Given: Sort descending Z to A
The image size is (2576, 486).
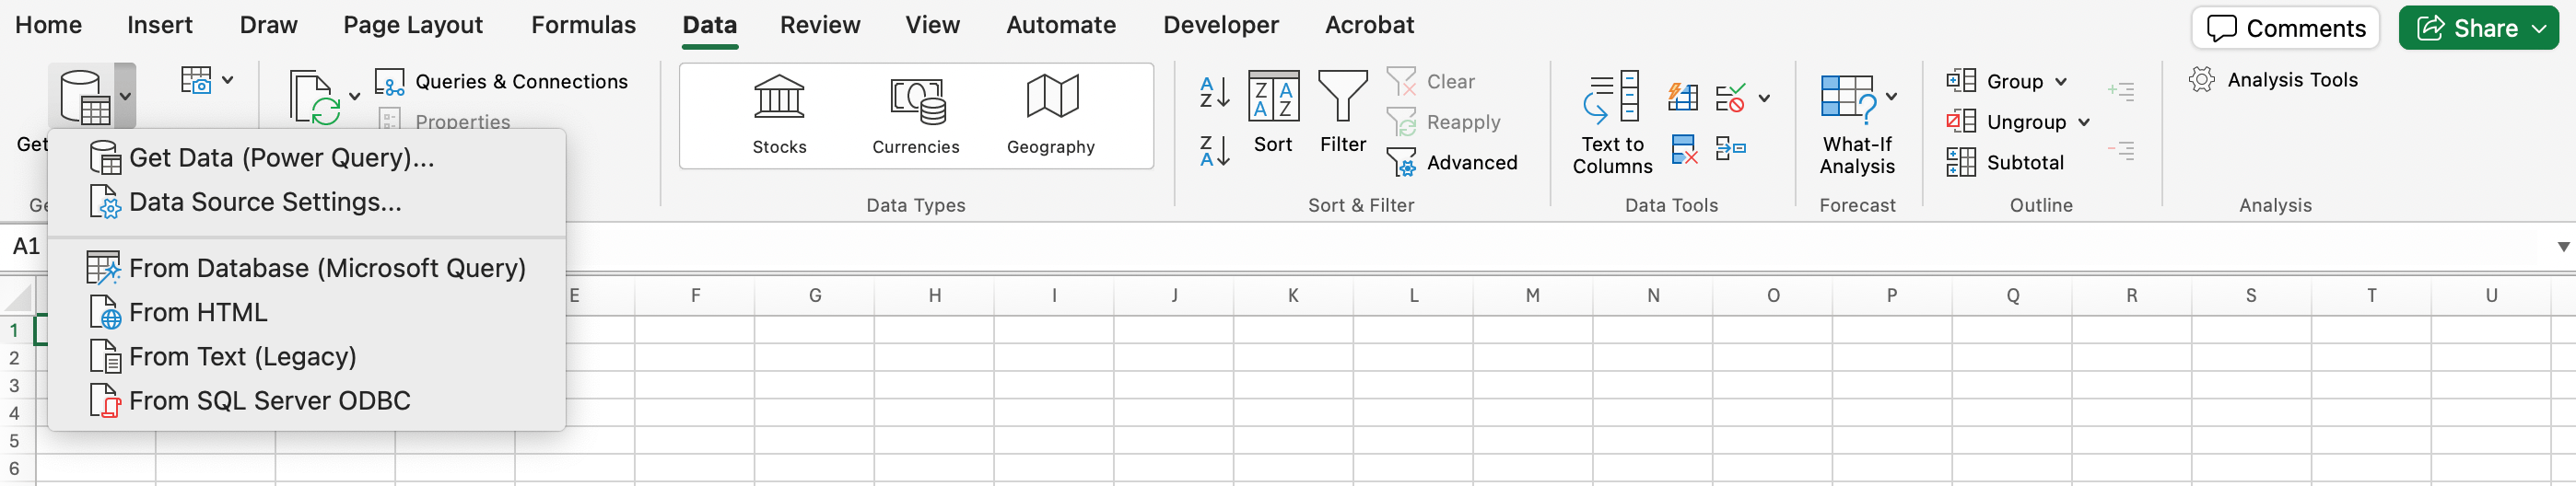Looking at the screenshot, I should click(1214, 151).
